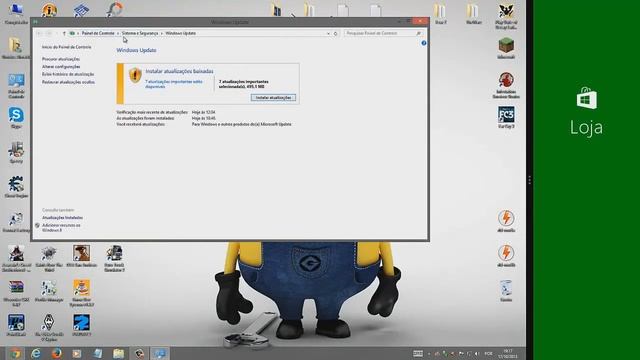Open the Painel de Controle desktop icon
The image size is (640, 360).
click(x=16, y=85)
